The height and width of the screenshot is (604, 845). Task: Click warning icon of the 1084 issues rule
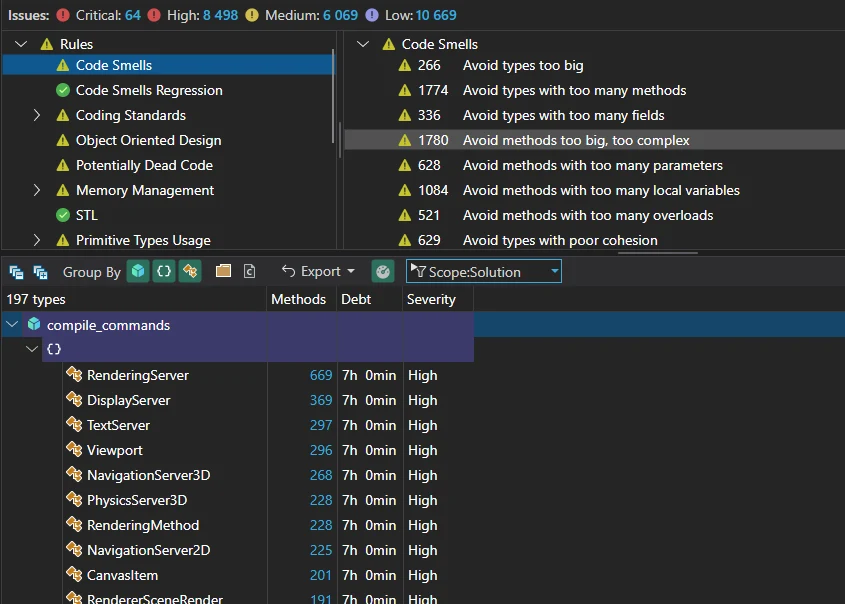[x=405, y=190]
